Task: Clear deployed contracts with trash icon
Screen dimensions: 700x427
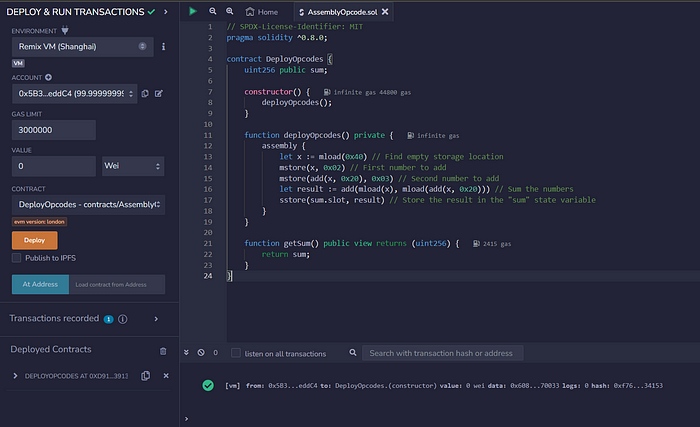Action: pos(163,350)
